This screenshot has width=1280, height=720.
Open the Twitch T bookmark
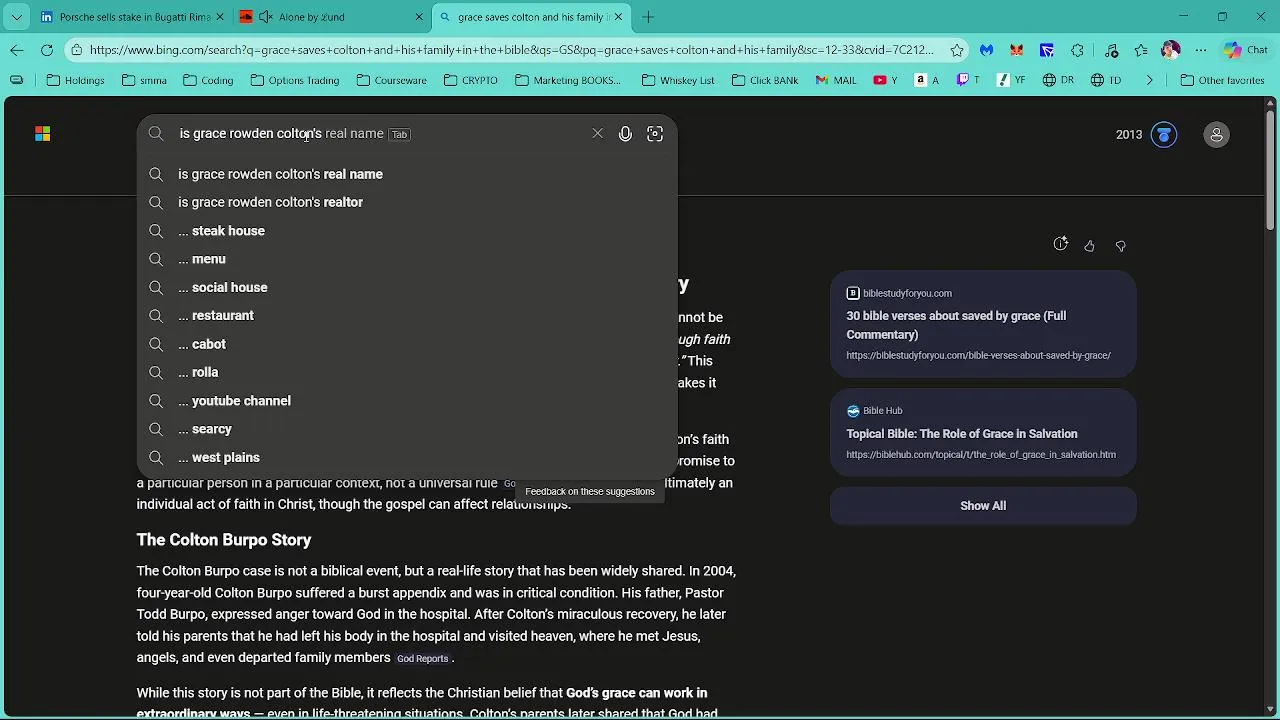point(969,80)
